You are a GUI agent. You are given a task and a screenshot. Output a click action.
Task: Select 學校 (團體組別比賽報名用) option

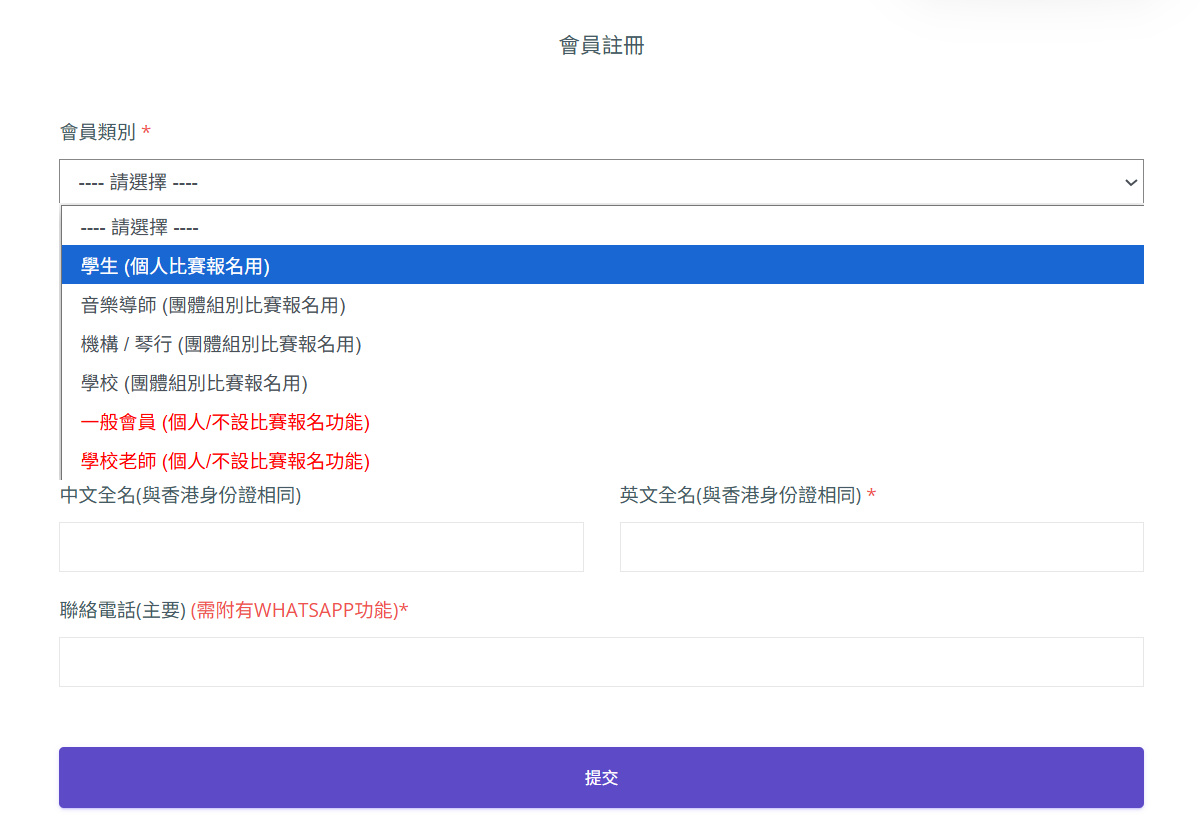click(602, 383)
